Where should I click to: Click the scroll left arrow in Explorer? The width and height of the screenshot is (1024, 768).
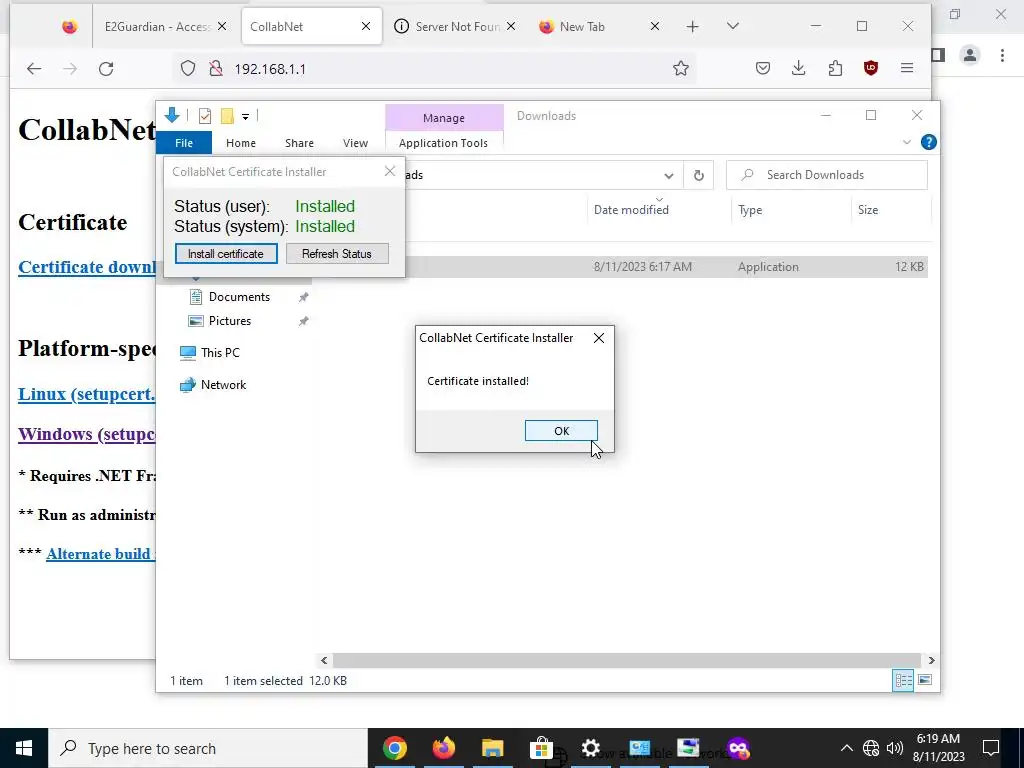tap(324, 660)
